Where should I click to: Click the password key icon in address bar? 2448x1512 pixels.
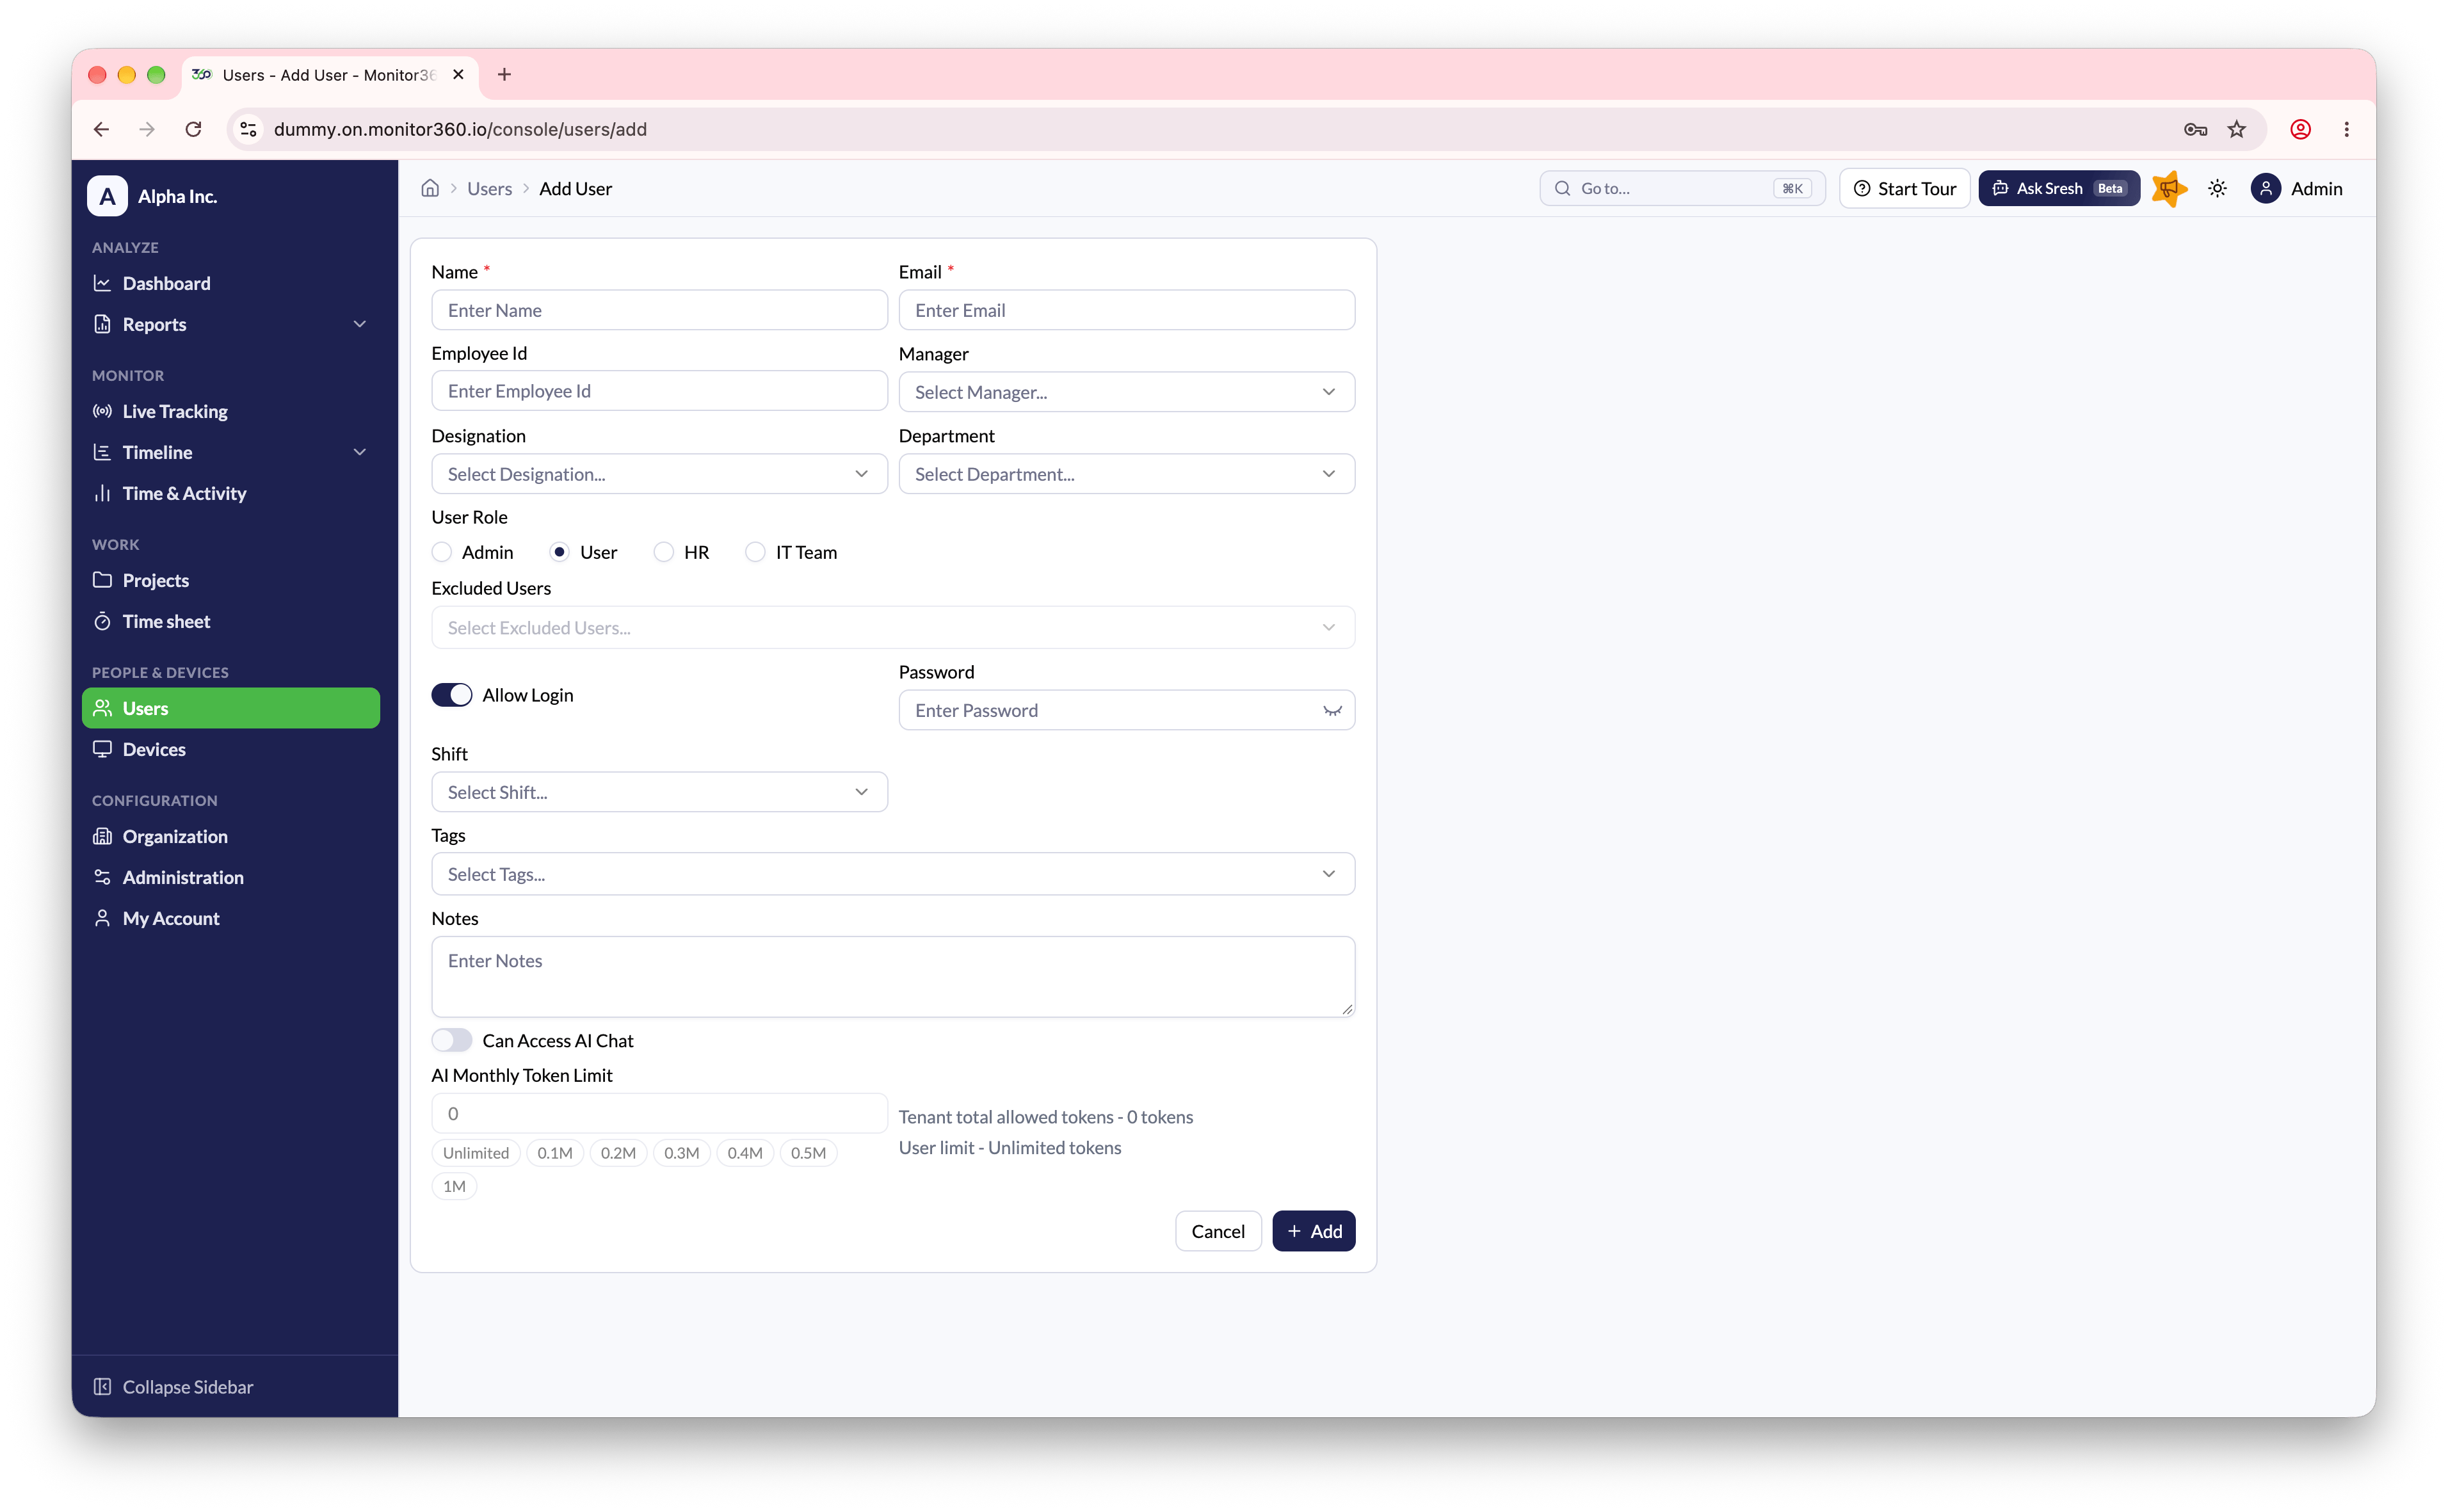click(2195, 129)
